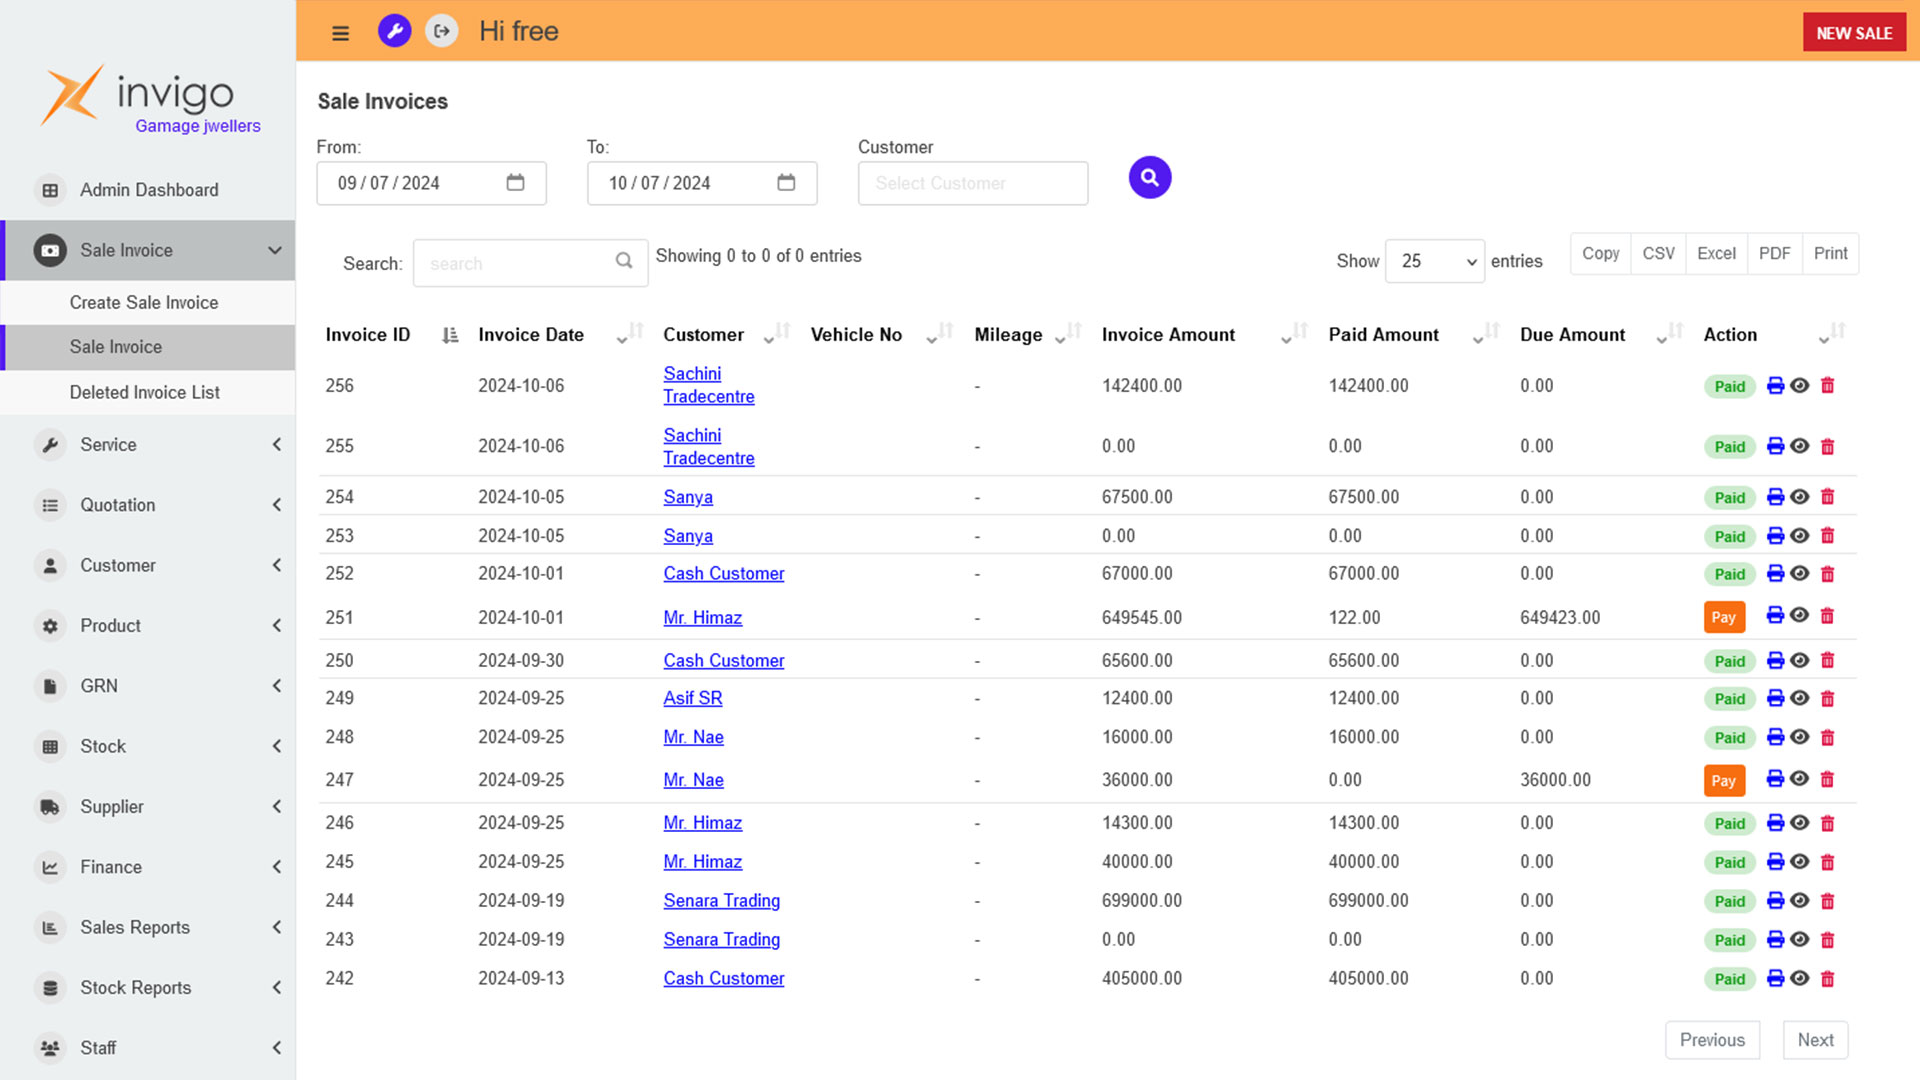Print invoice 251
Screen dimensions: 1920x1080
point(1775,616)
